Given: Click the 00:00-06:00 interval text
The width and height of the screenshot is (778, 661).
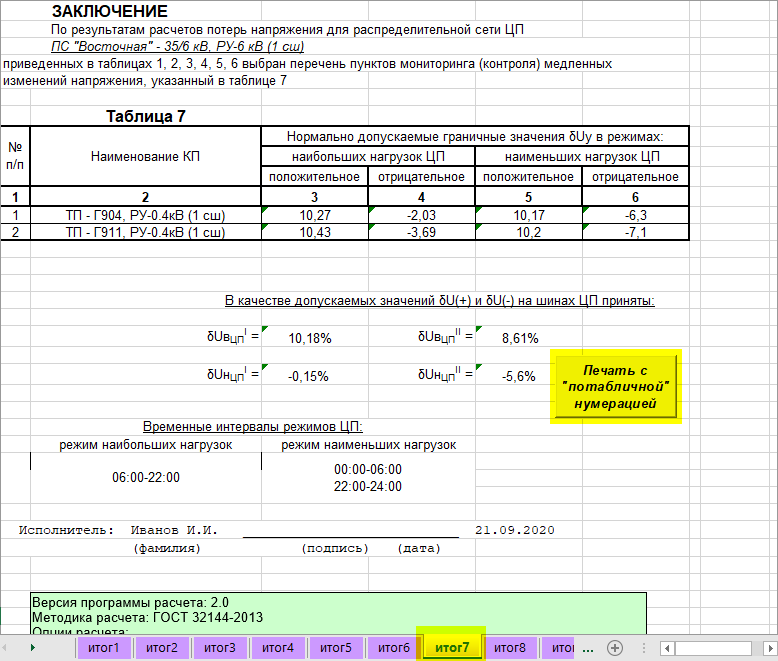Looking at the screenshot, I should 368,469.
